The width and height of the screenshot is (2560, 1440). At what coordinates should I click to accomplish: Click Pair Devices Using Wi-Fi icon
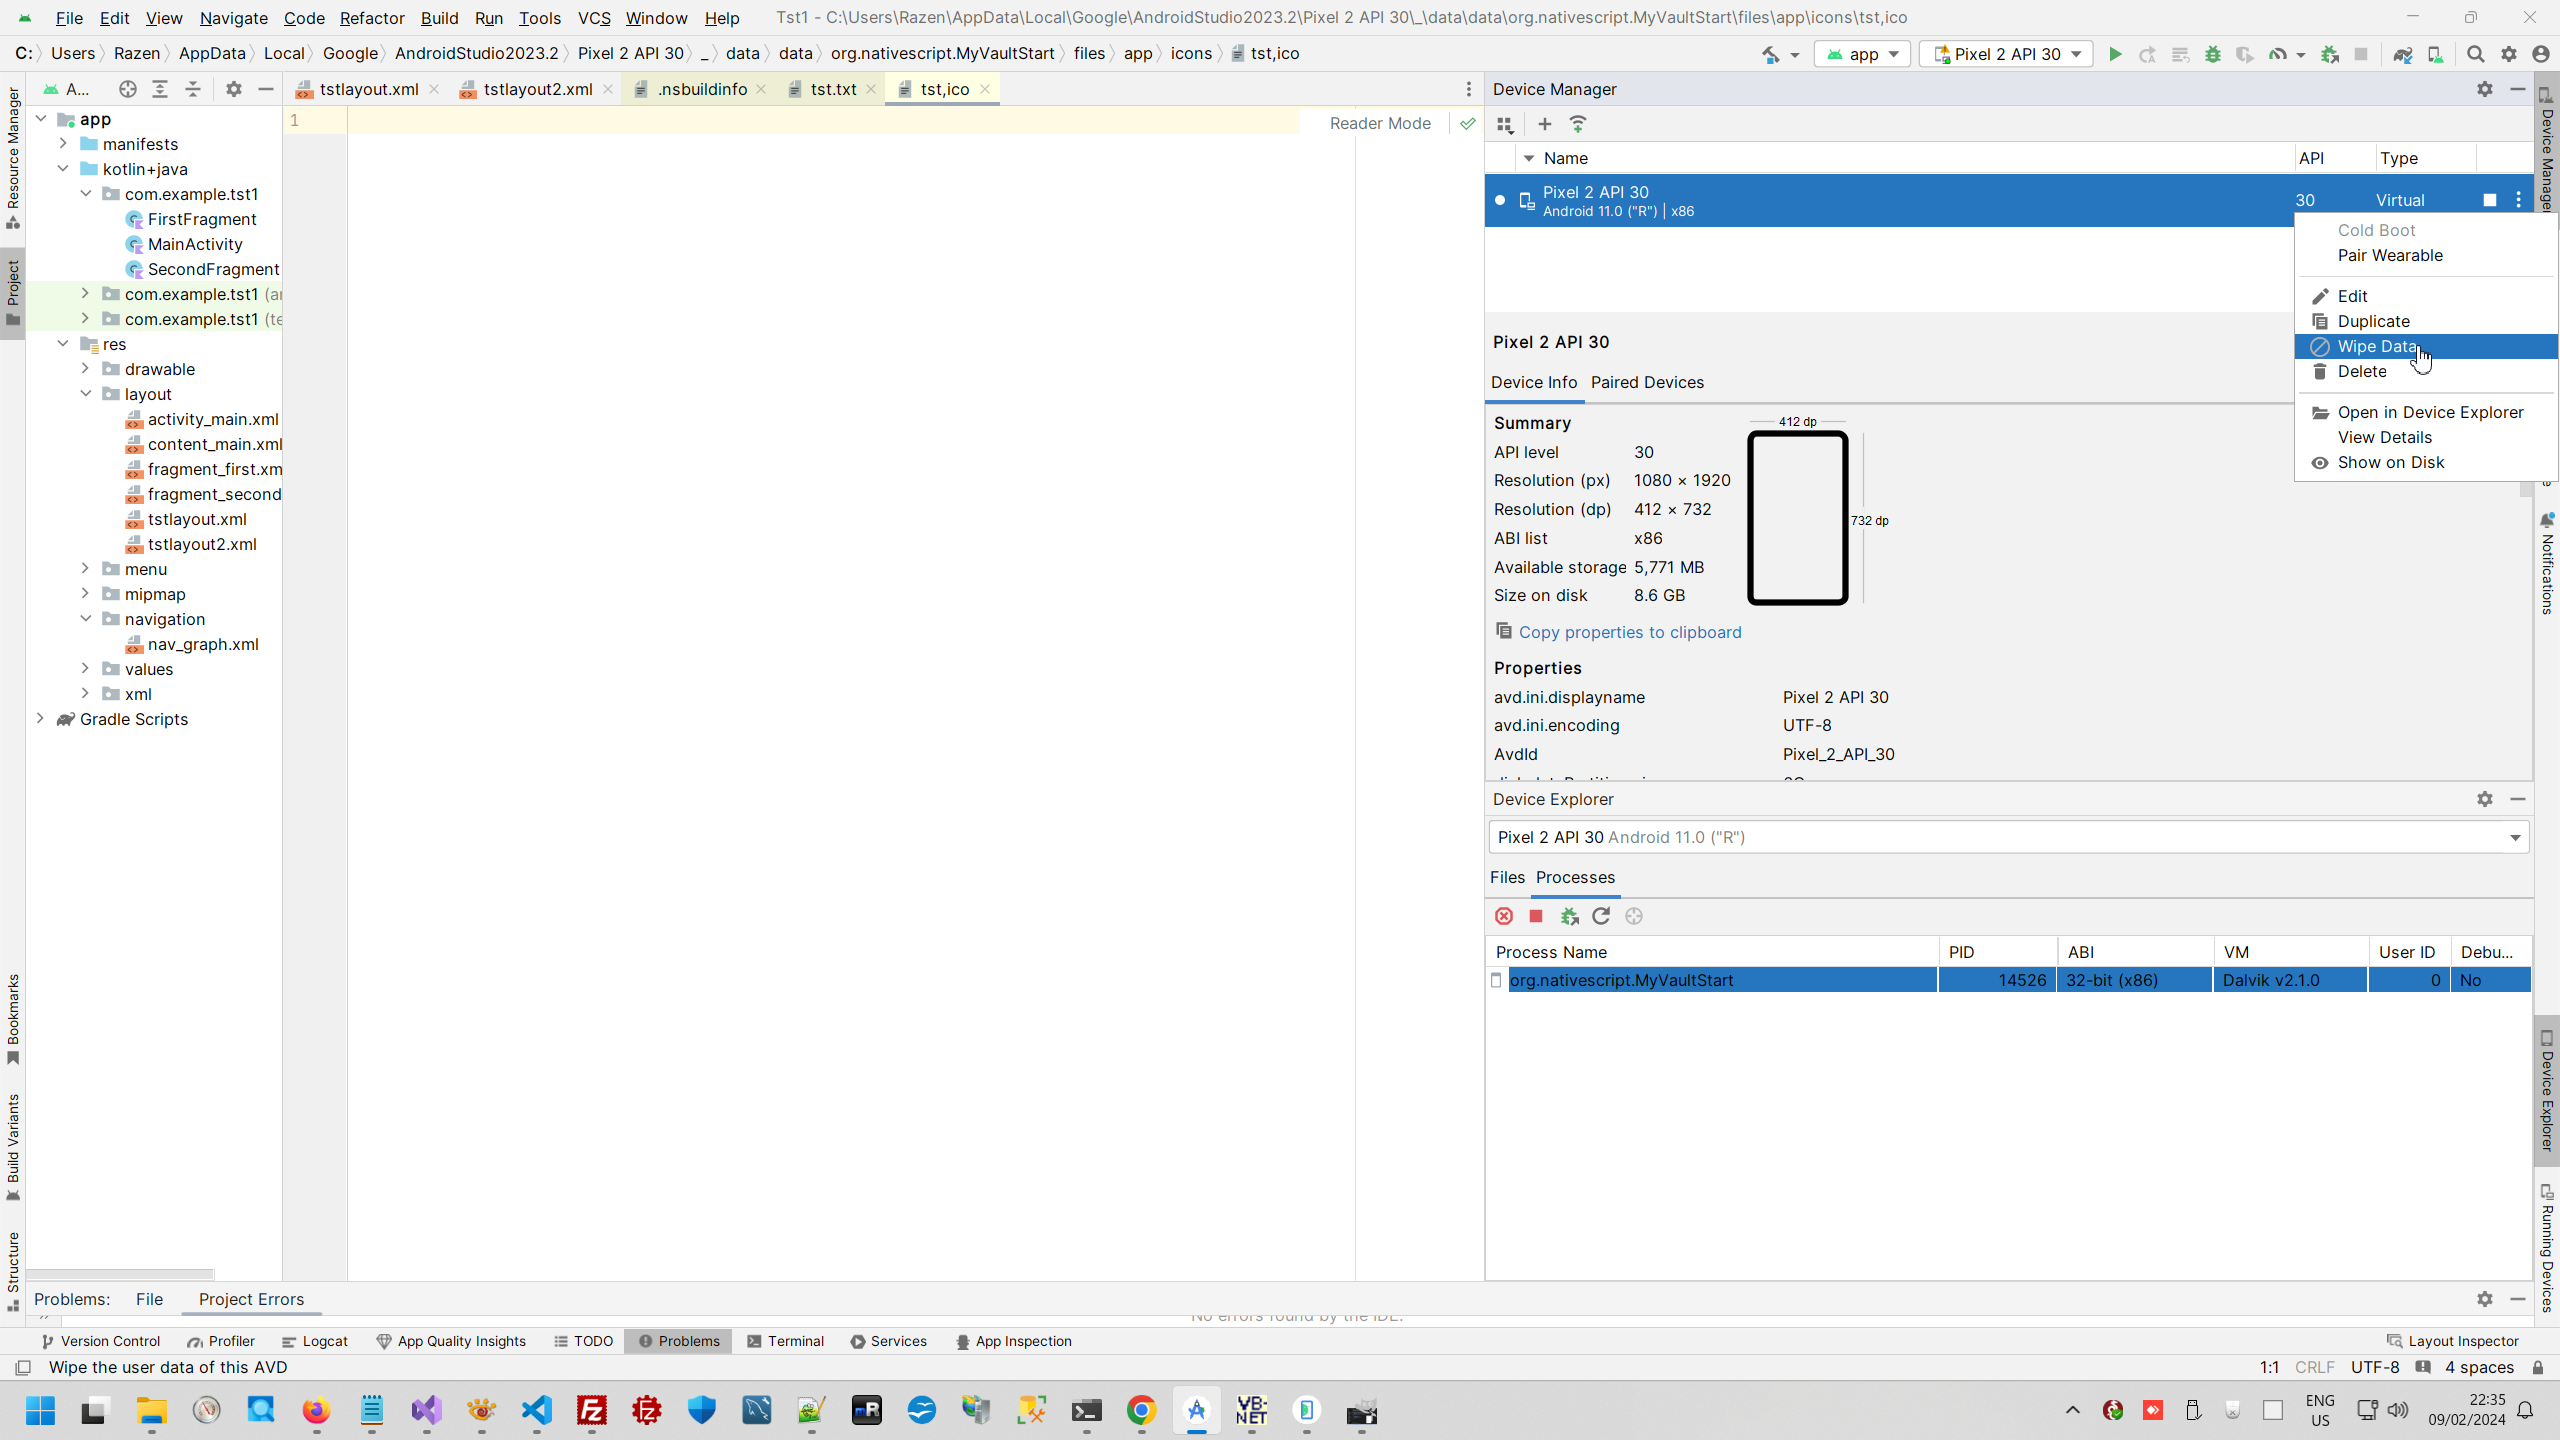[1578, 124]
